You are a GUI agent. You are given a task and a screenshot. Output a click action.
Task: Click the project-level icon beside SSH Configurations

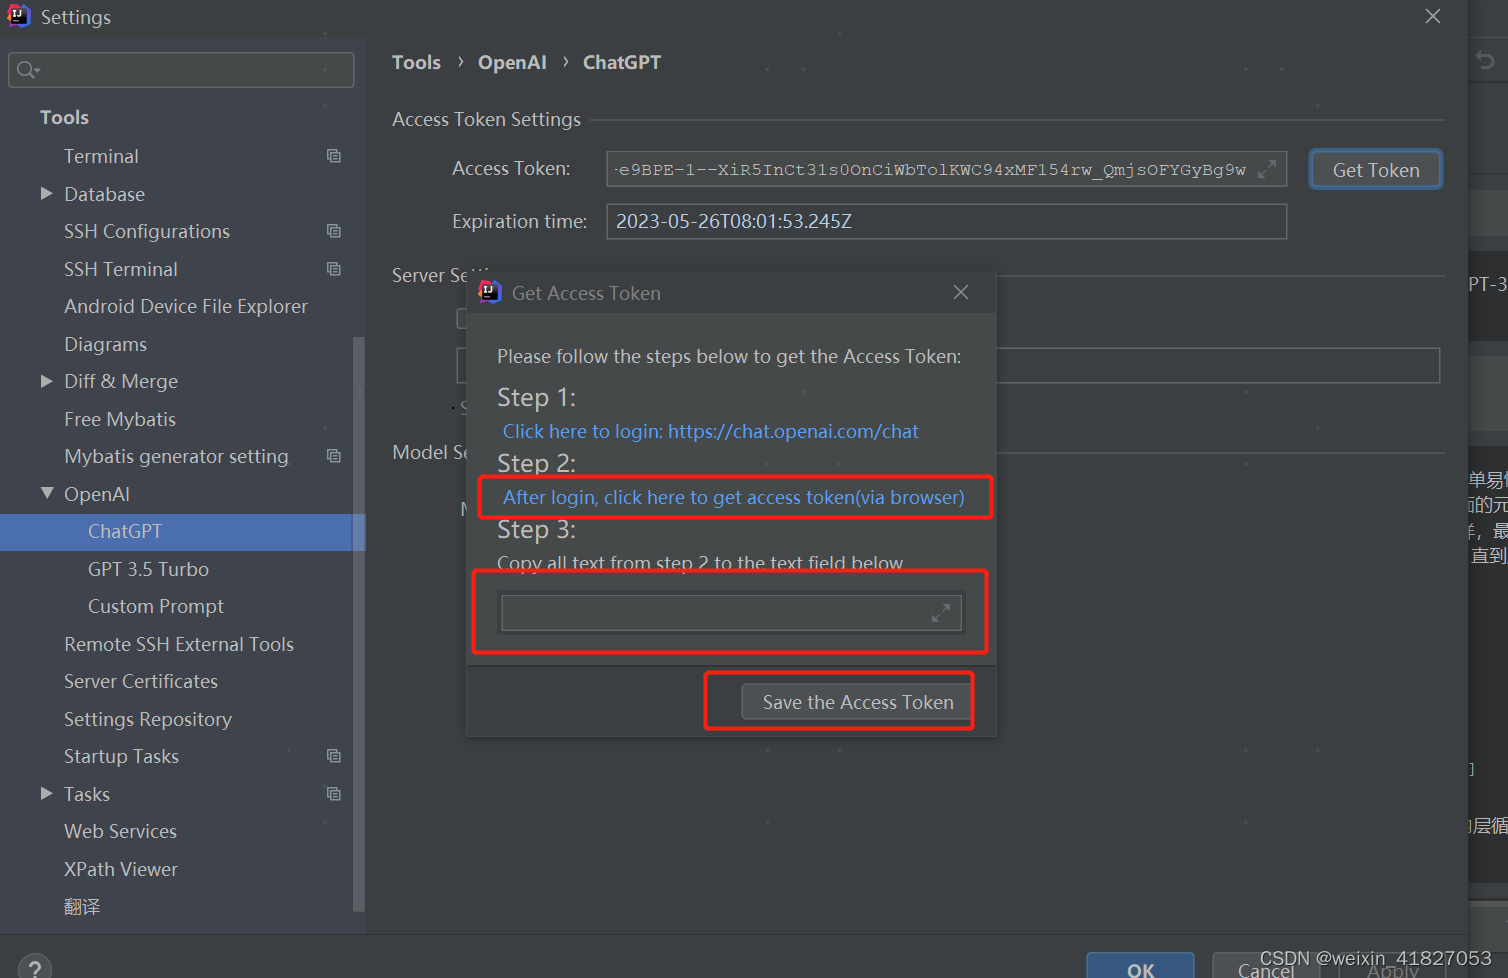[x=334, y=231]
